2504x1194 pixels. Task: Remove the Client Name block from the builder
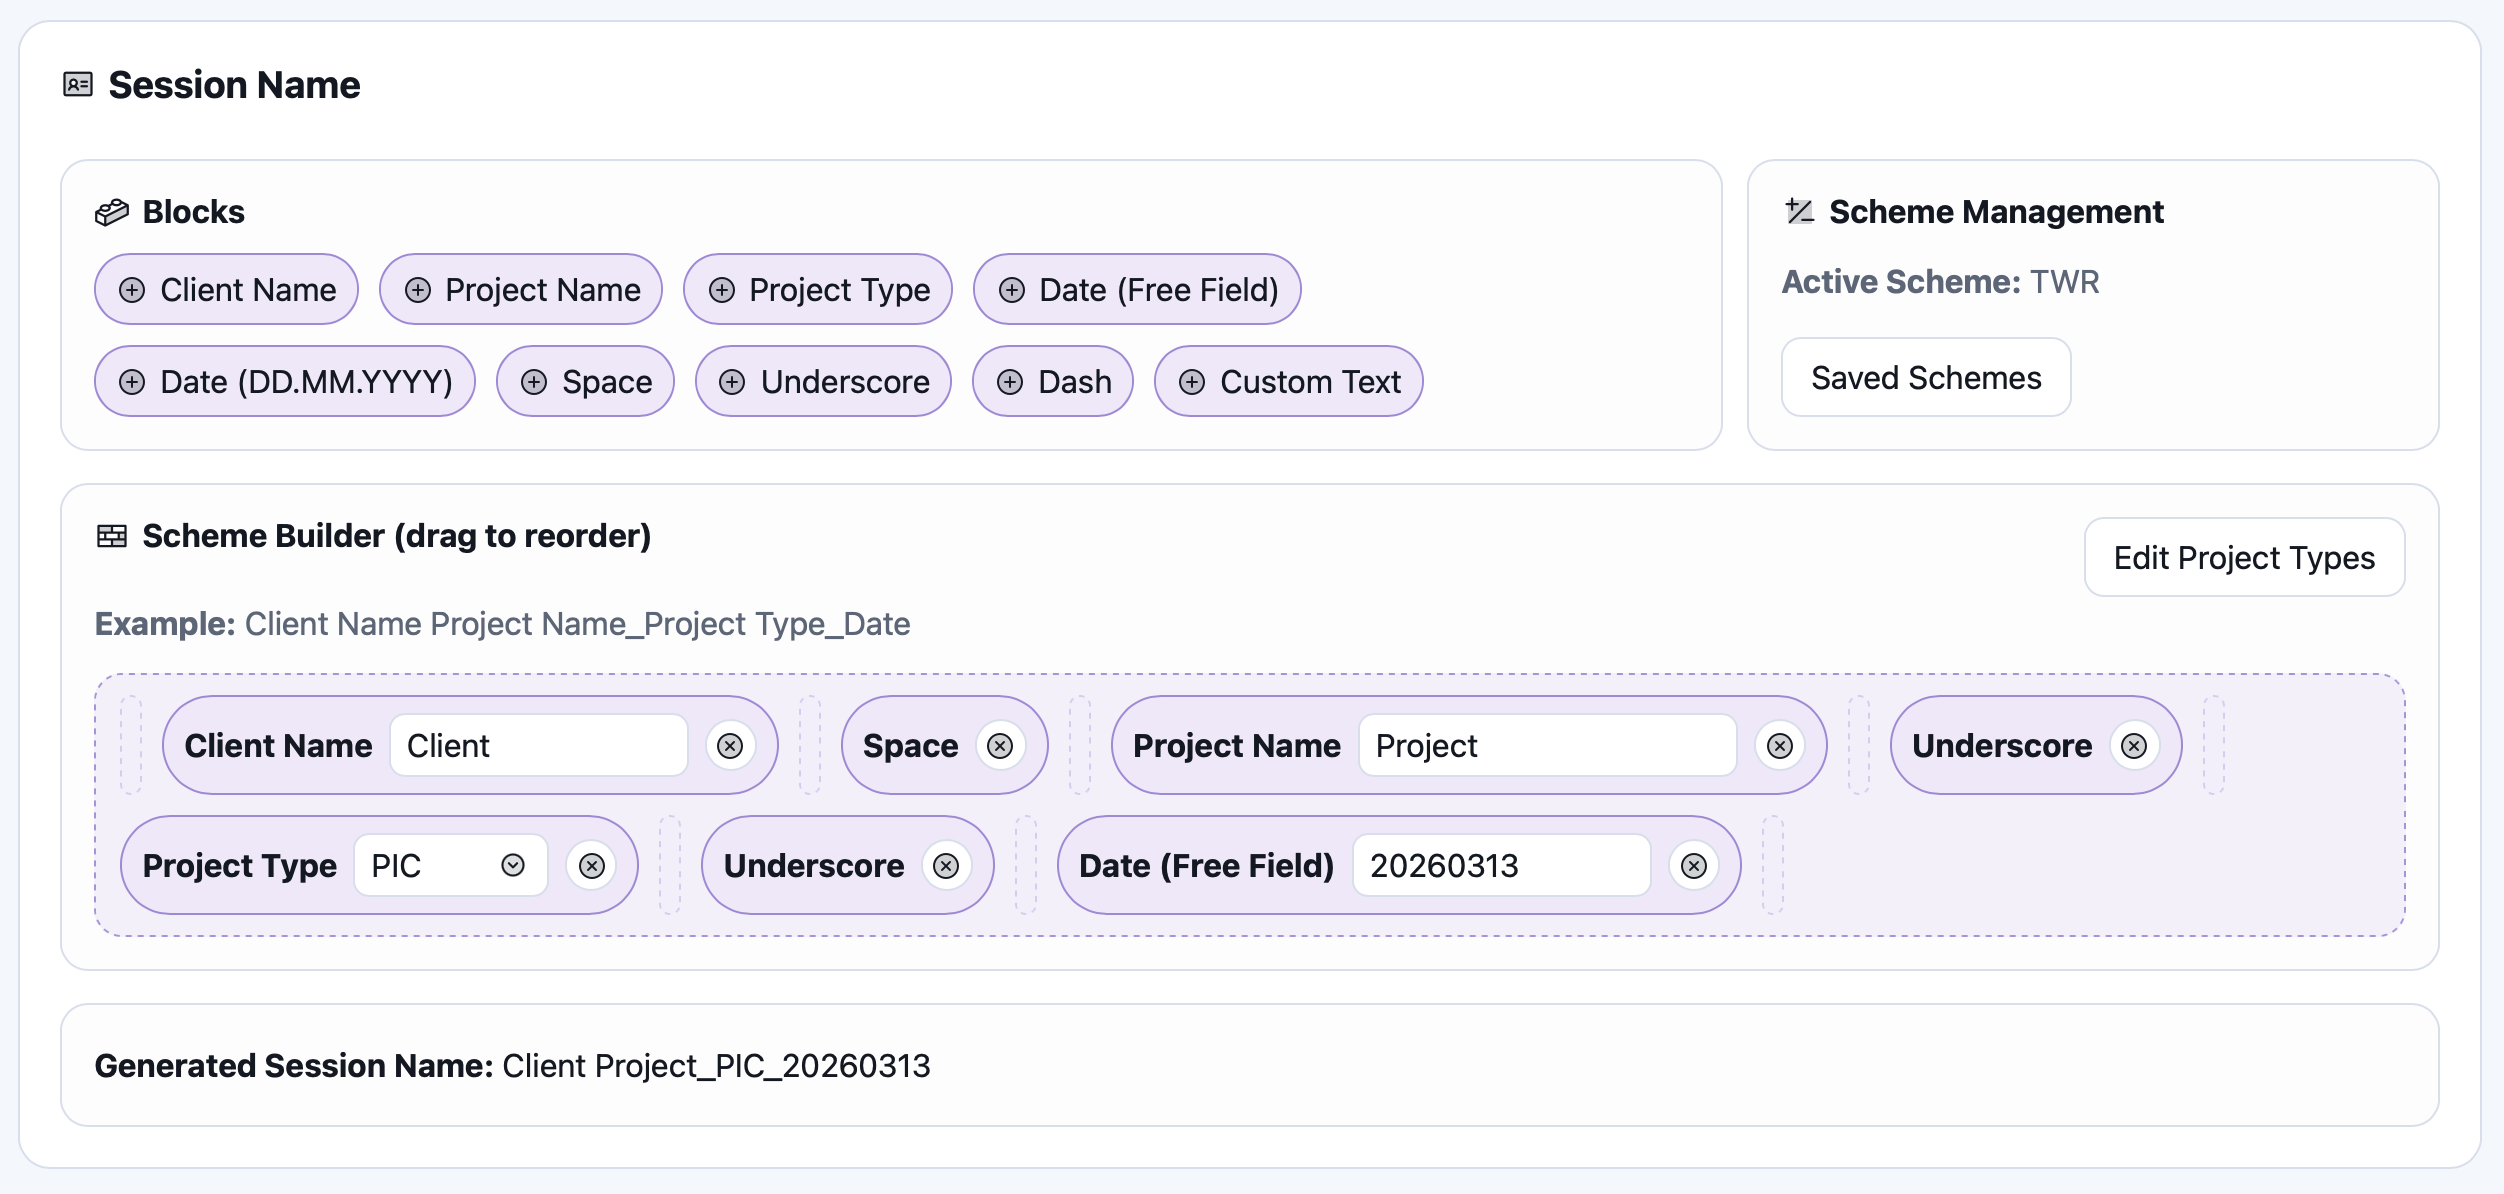[x=731, y=745]
